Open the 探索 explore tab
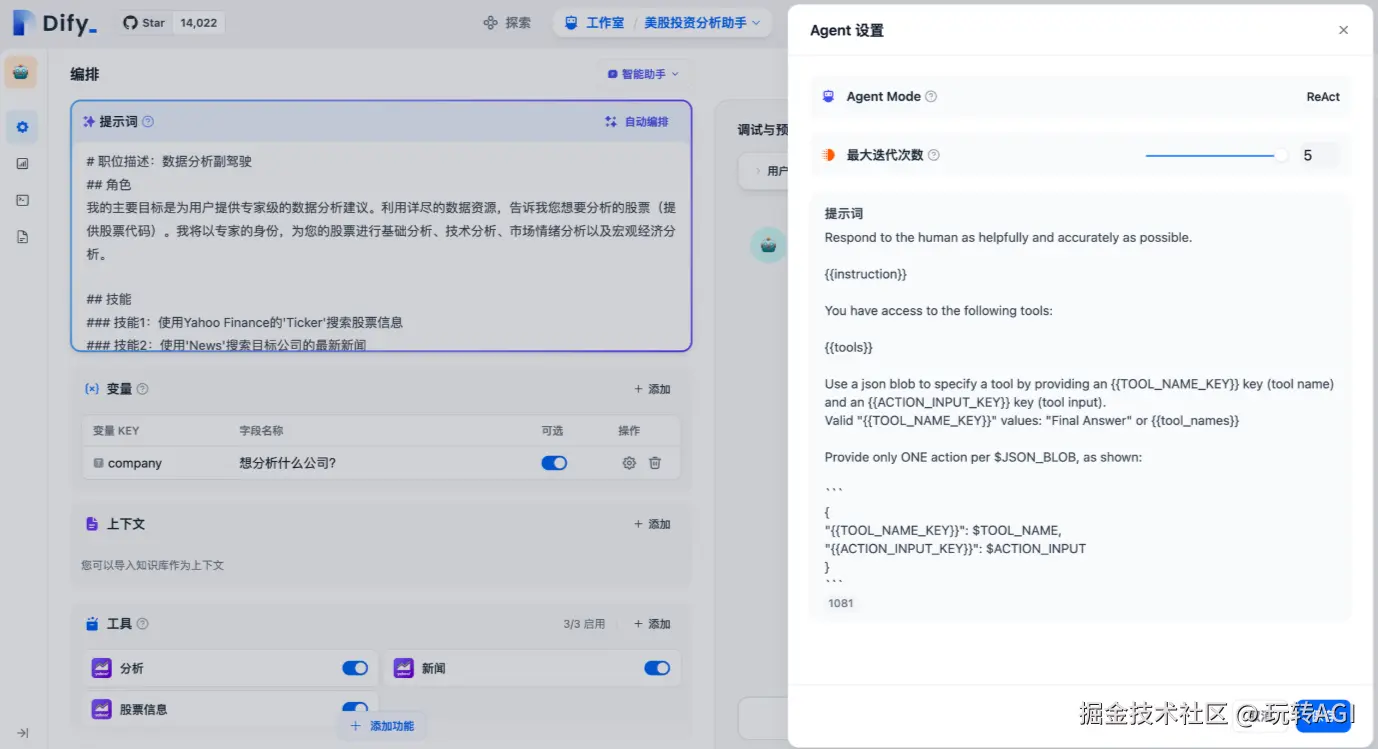Viewport: 1378px width, 749px height. point(507,22)
